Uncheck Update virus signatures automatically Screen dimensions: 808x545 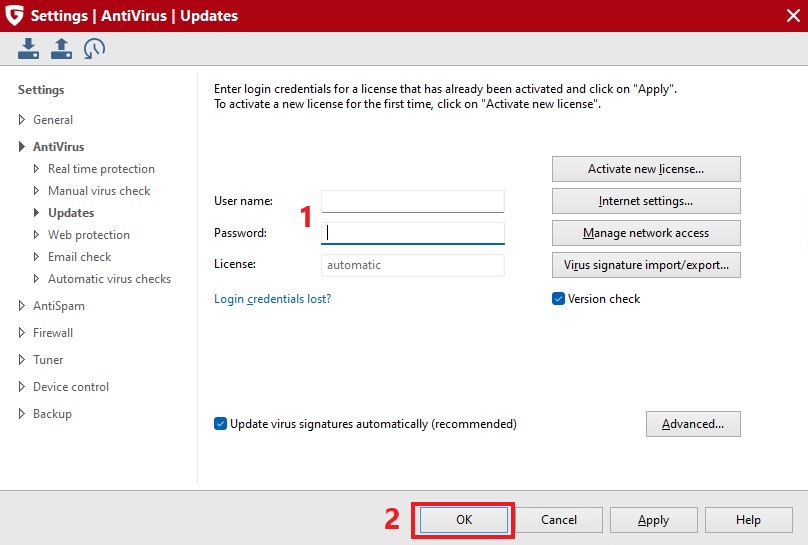coord(220,423)
